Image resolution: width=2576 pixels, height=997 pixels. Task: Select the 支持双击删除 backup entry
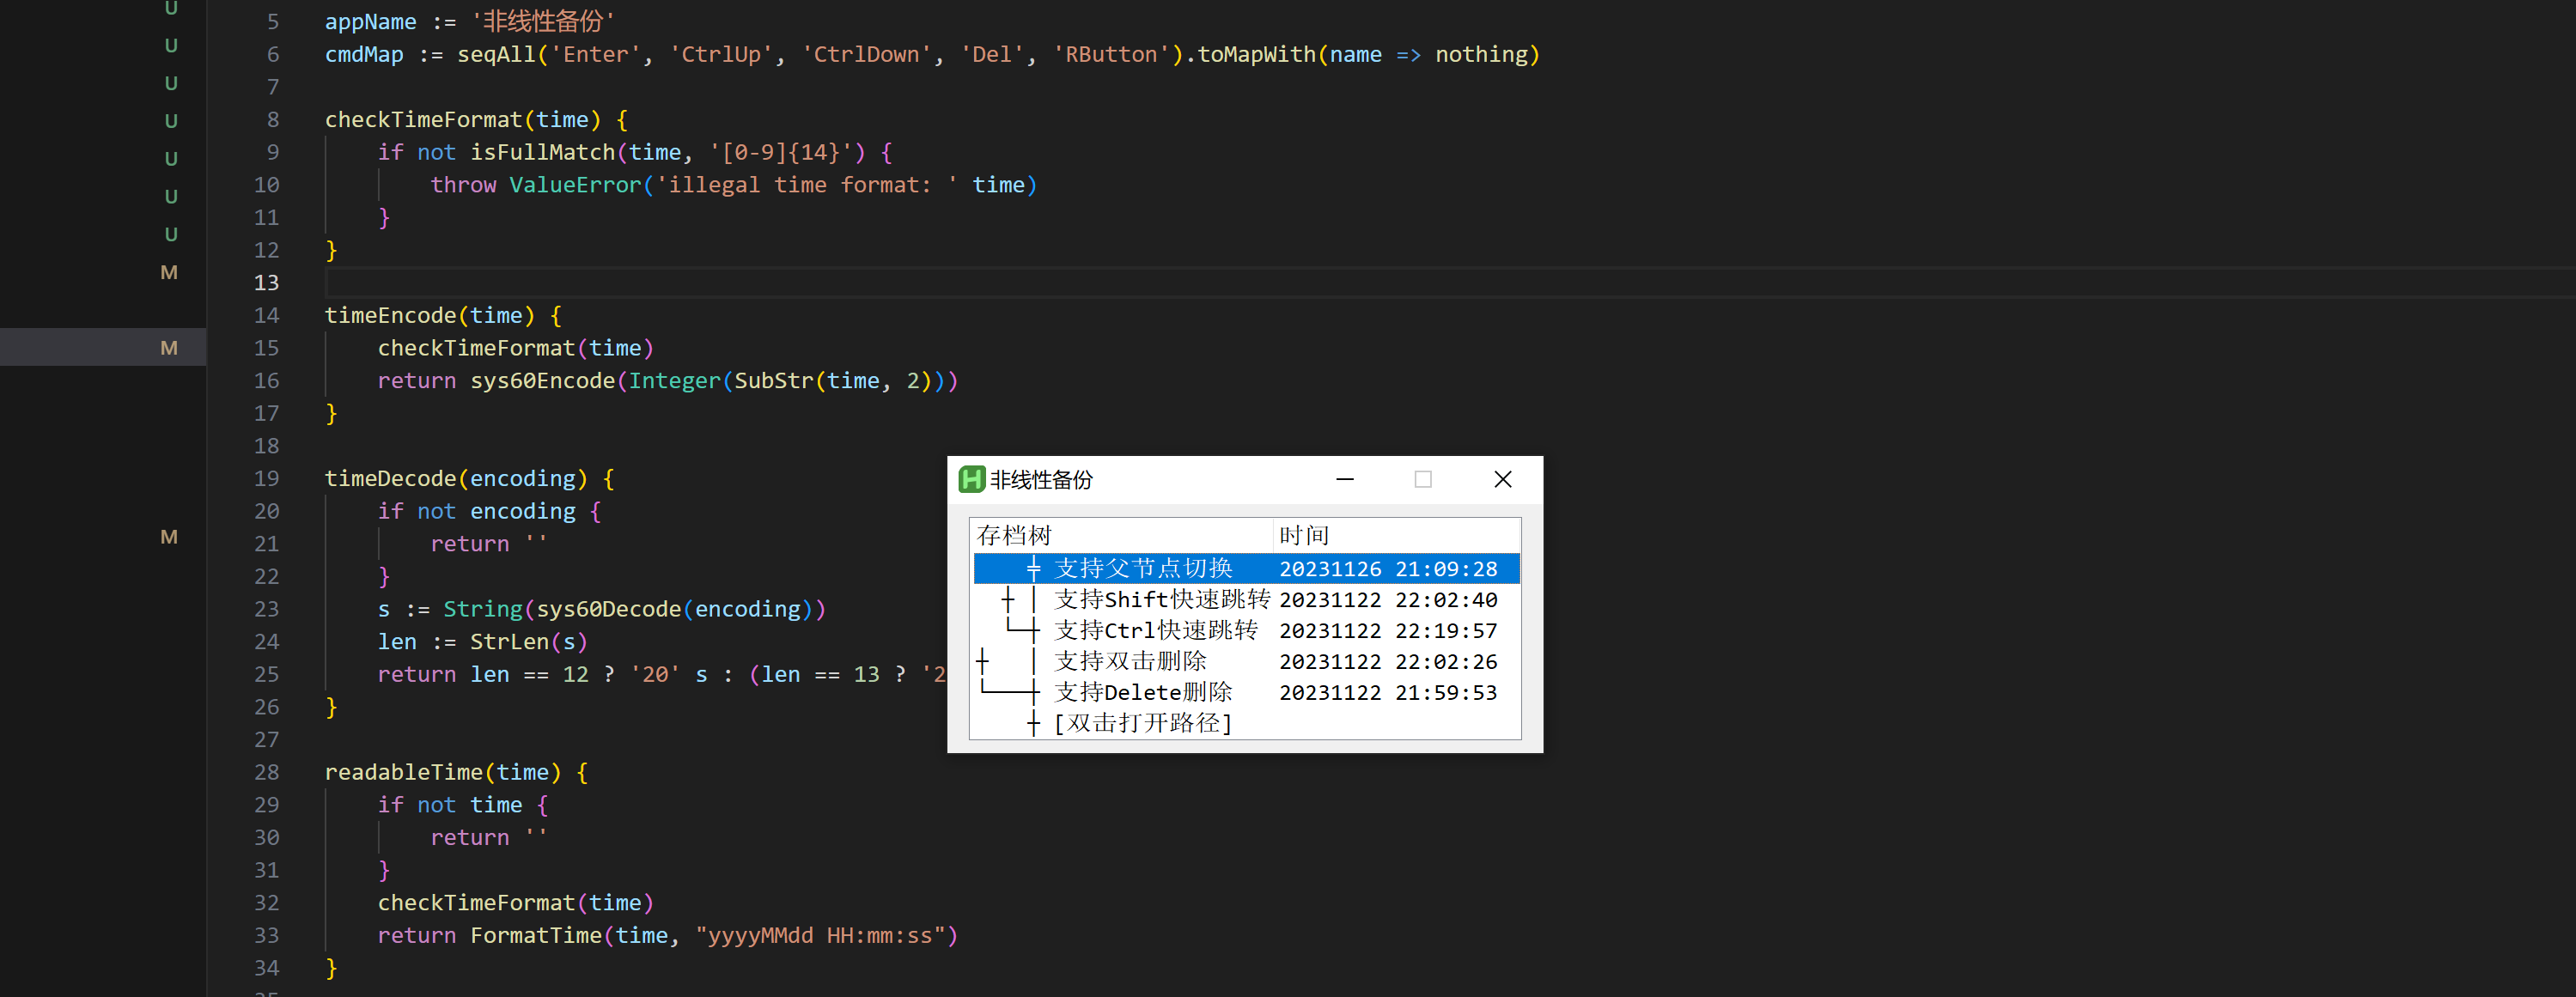(1130, 662)
